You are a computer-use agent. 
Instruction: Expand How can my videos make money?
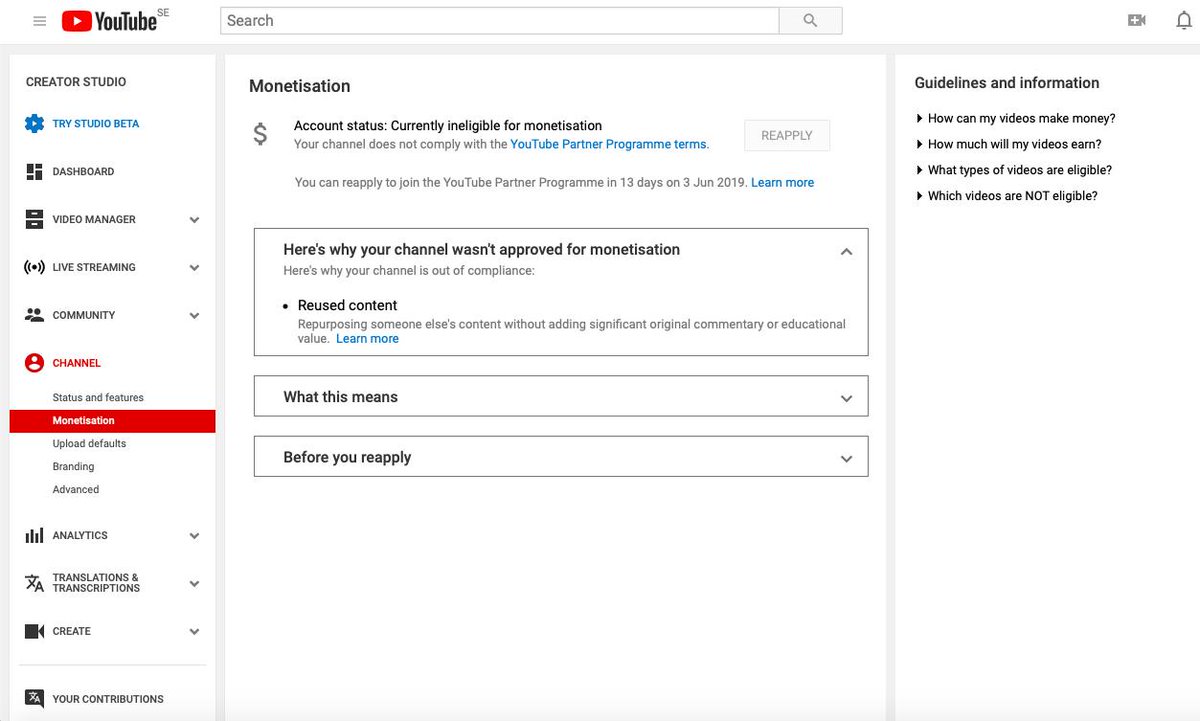[1016, 118]
